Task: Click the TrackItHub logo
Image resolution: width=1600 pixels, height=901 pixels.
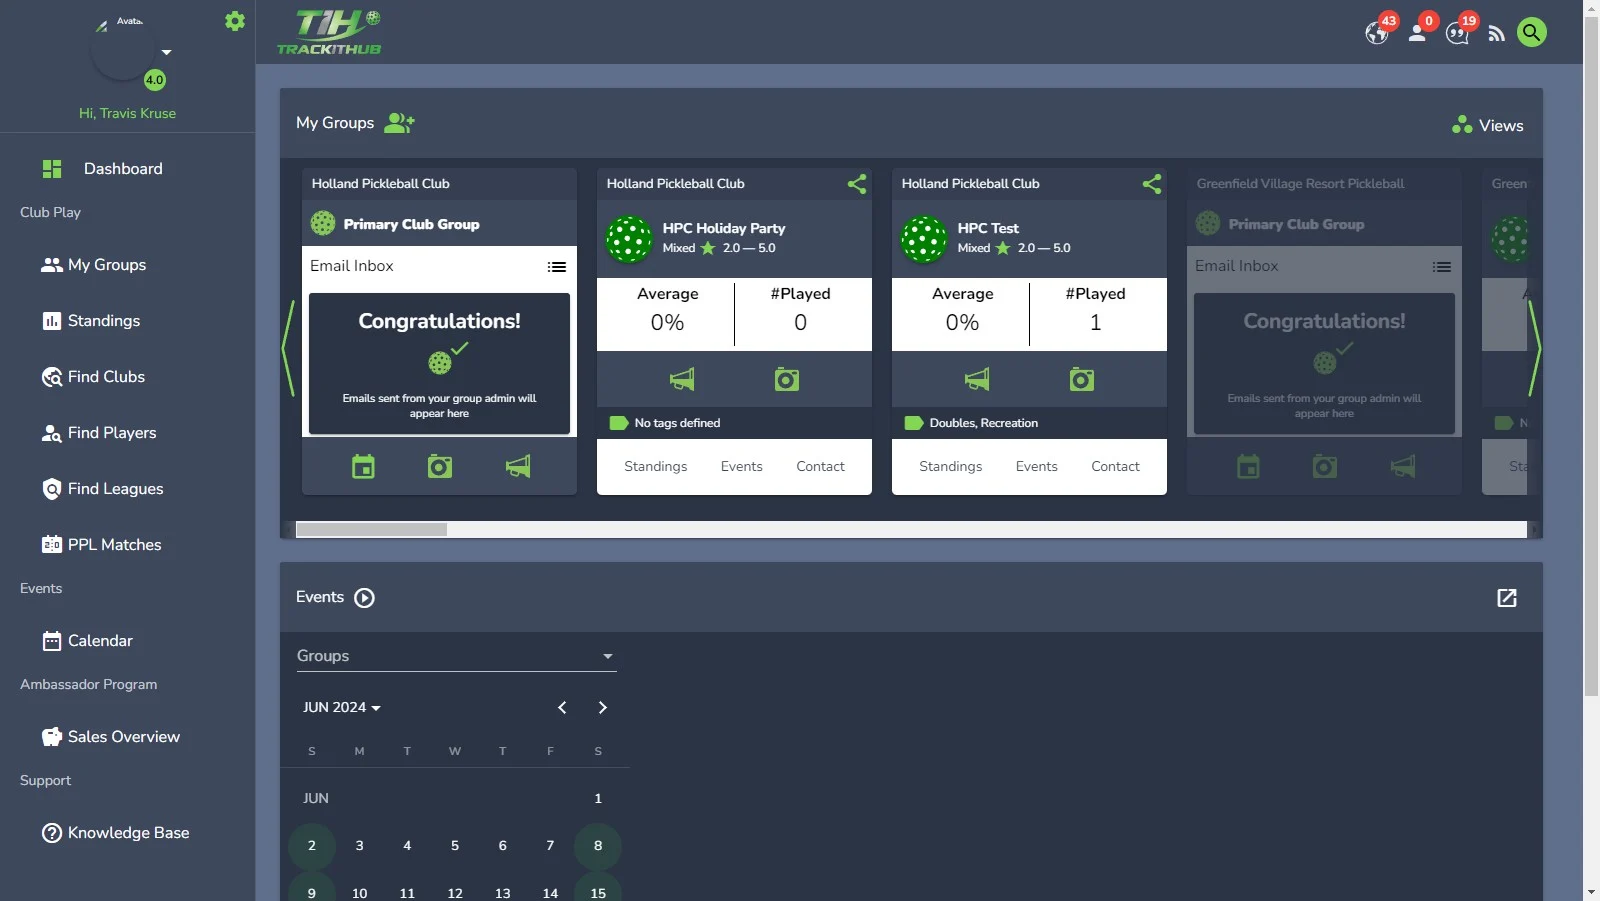Action: tap(329, 32)
